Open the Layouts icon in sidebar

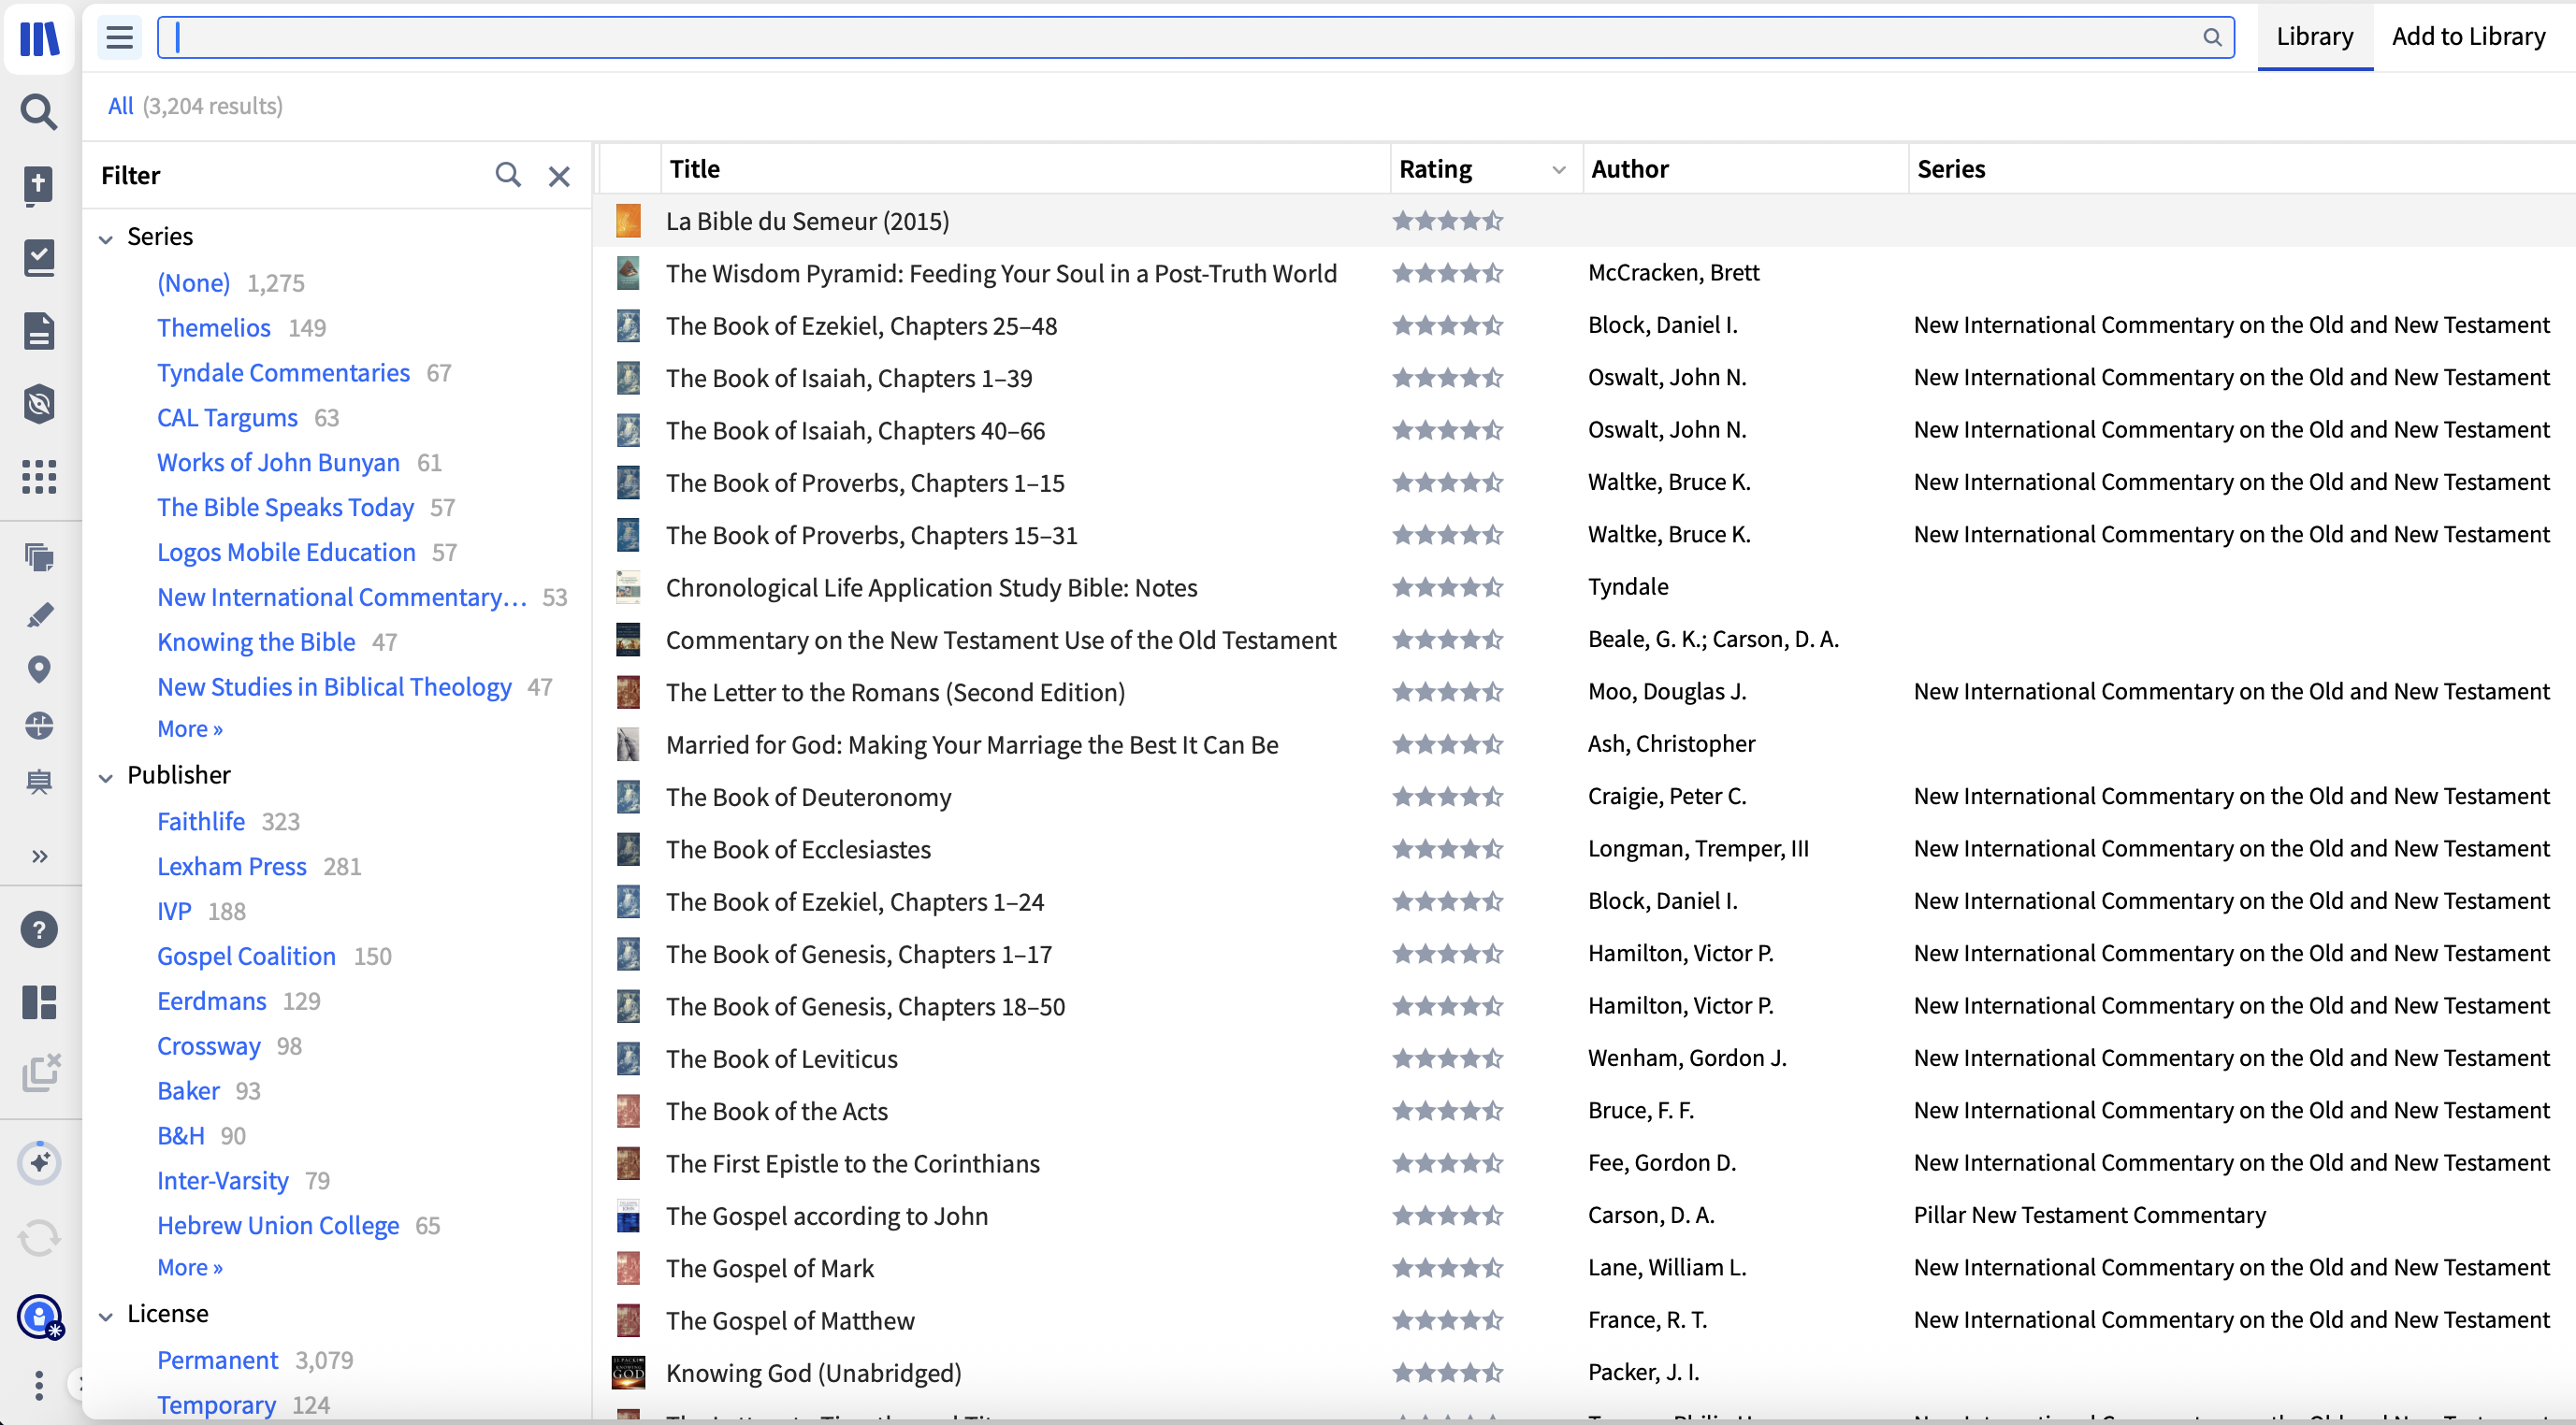[38, 1002]
